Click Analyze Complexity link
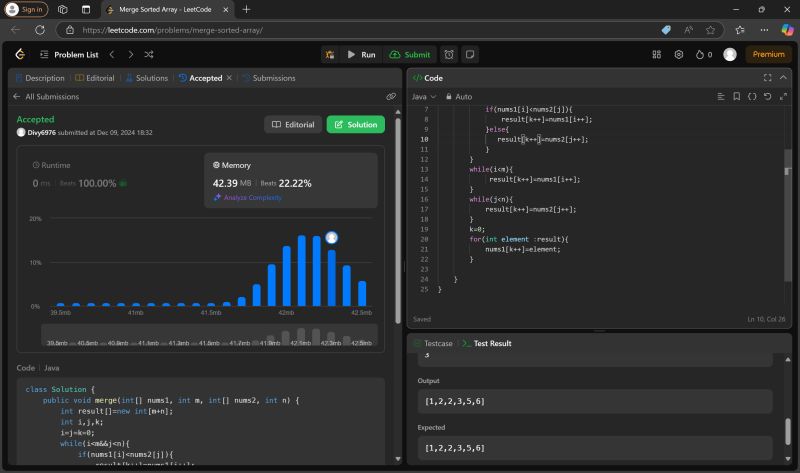This screenshot has height=473, width=800. point(247,197)
